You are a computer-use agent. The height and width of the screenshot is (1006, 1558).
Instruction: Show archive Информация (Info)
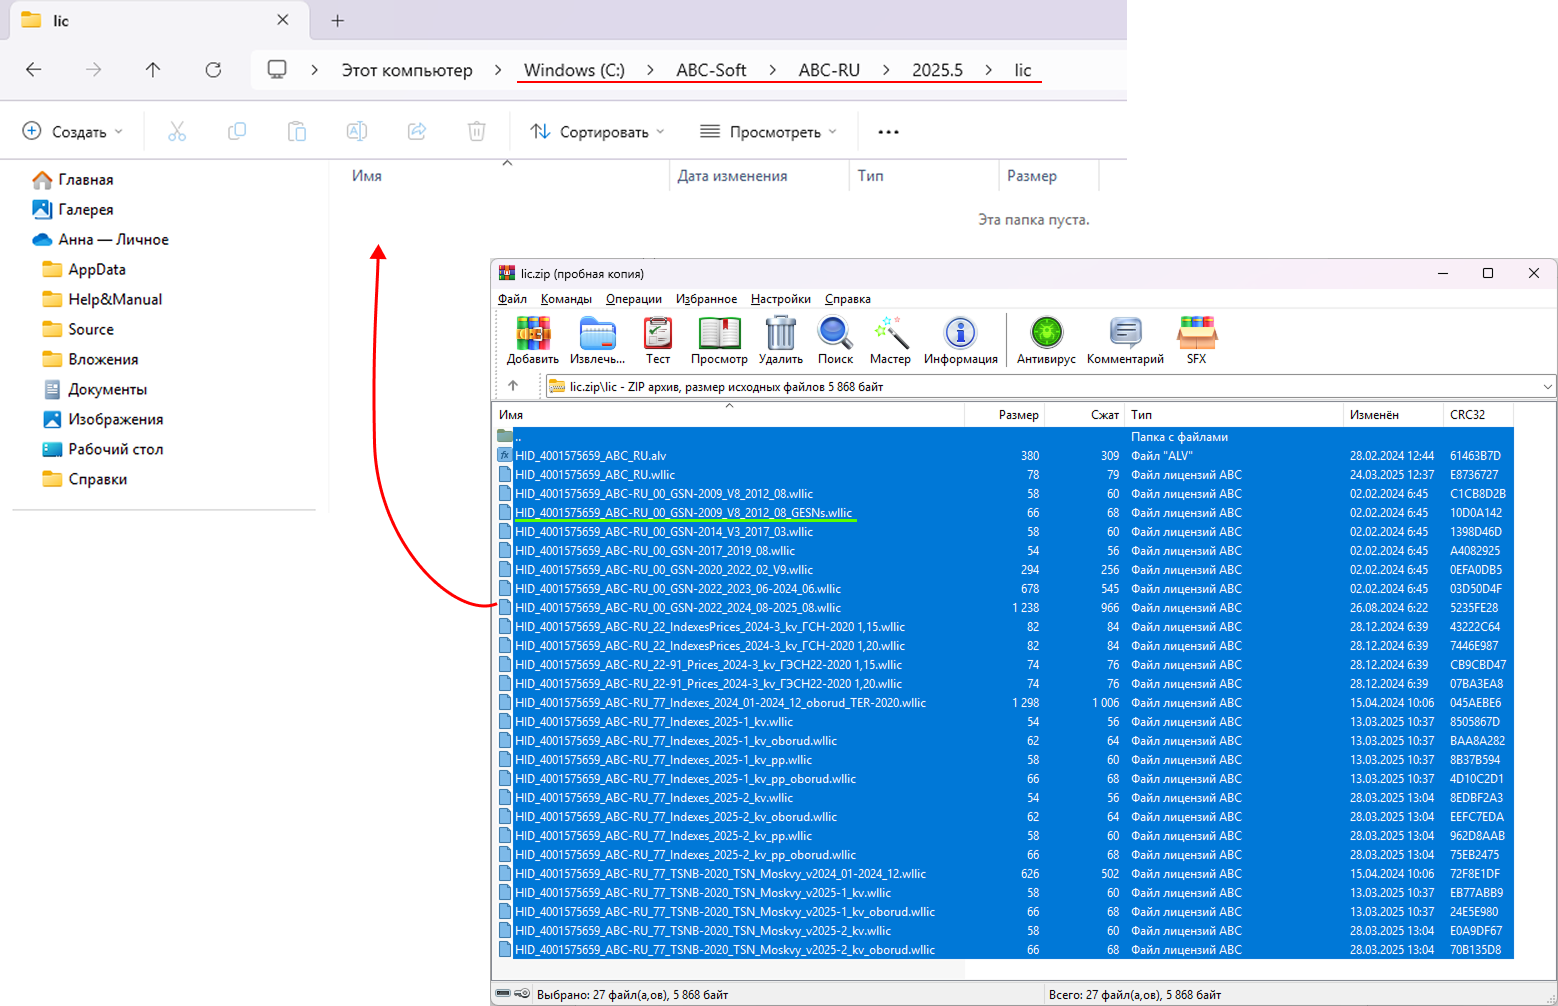(x=961, y=340)
